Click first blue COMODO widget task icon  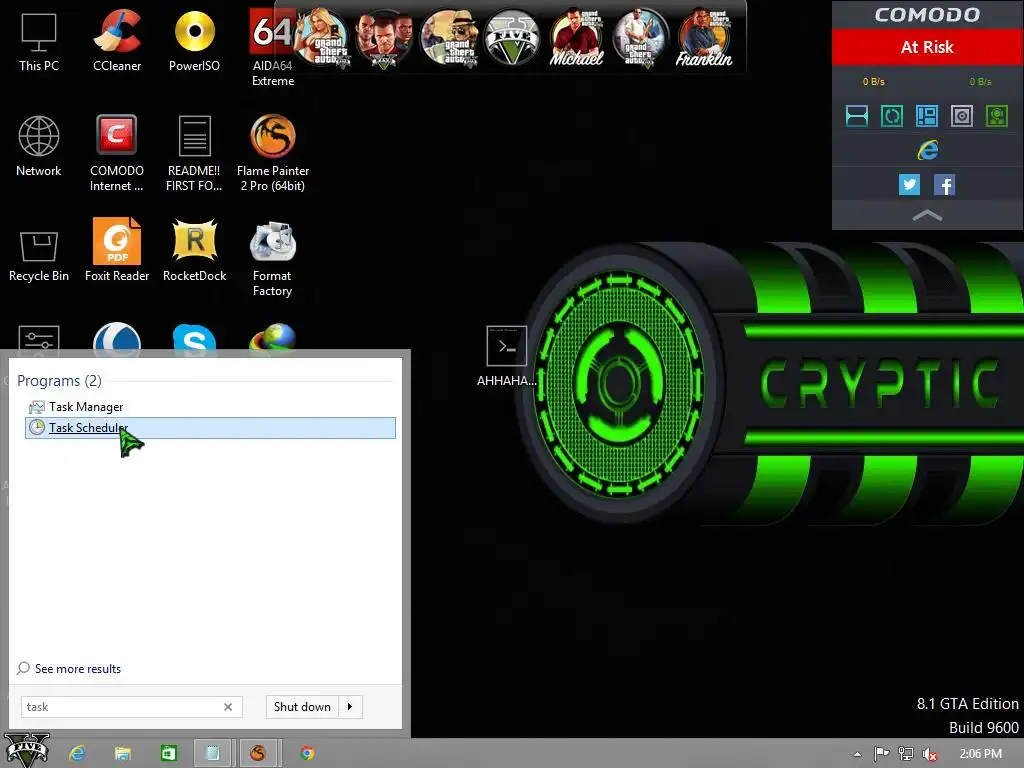coord(857,116)
